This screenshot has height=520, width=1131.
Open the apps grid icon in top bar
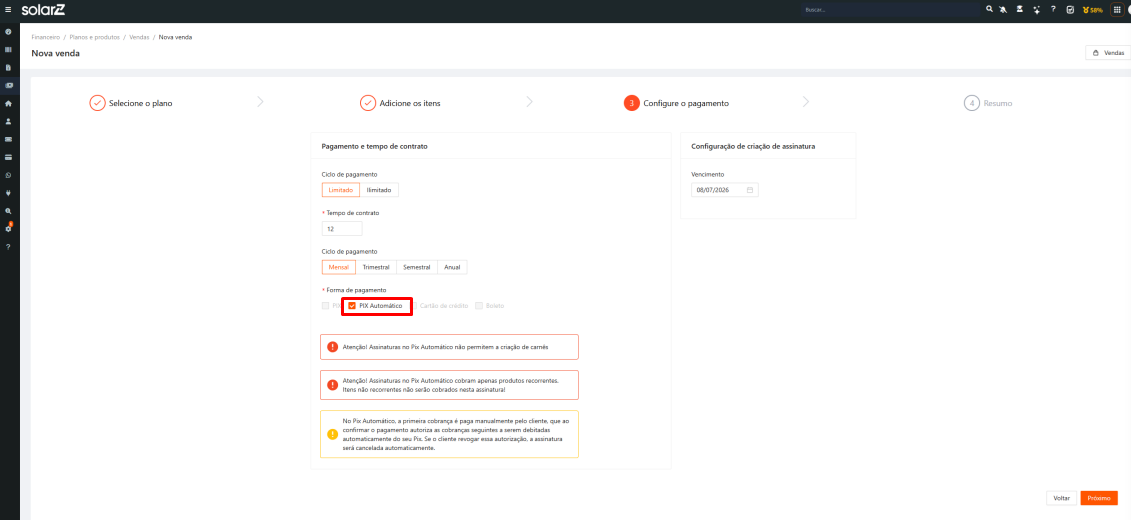tap(1117, 10)
